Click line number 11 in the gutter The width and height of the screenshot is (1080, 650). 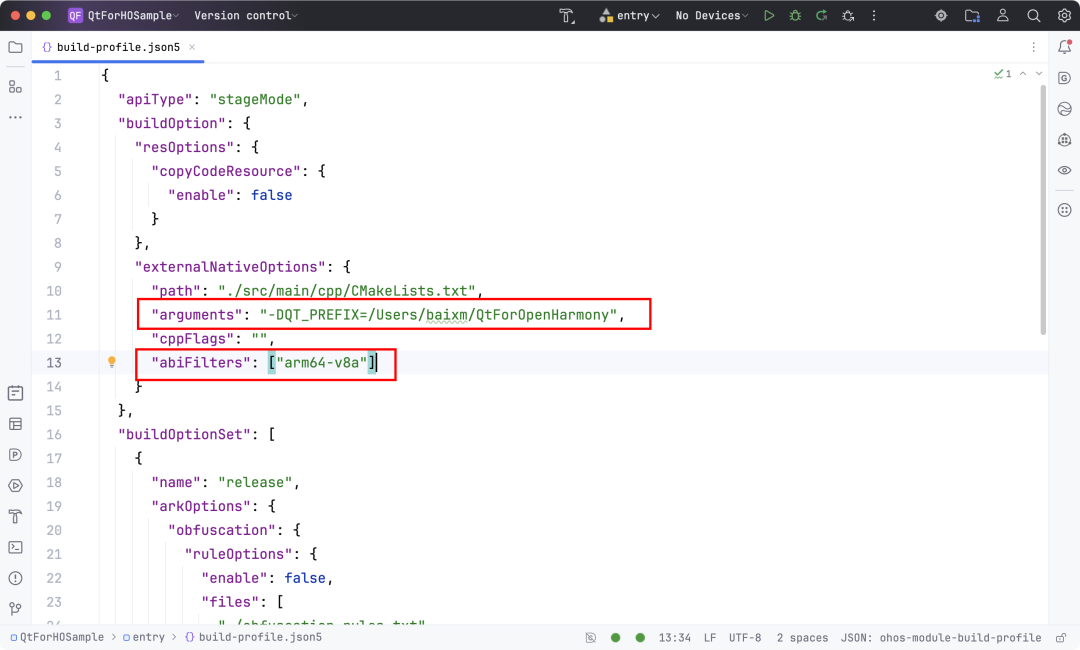coord(54,315)
